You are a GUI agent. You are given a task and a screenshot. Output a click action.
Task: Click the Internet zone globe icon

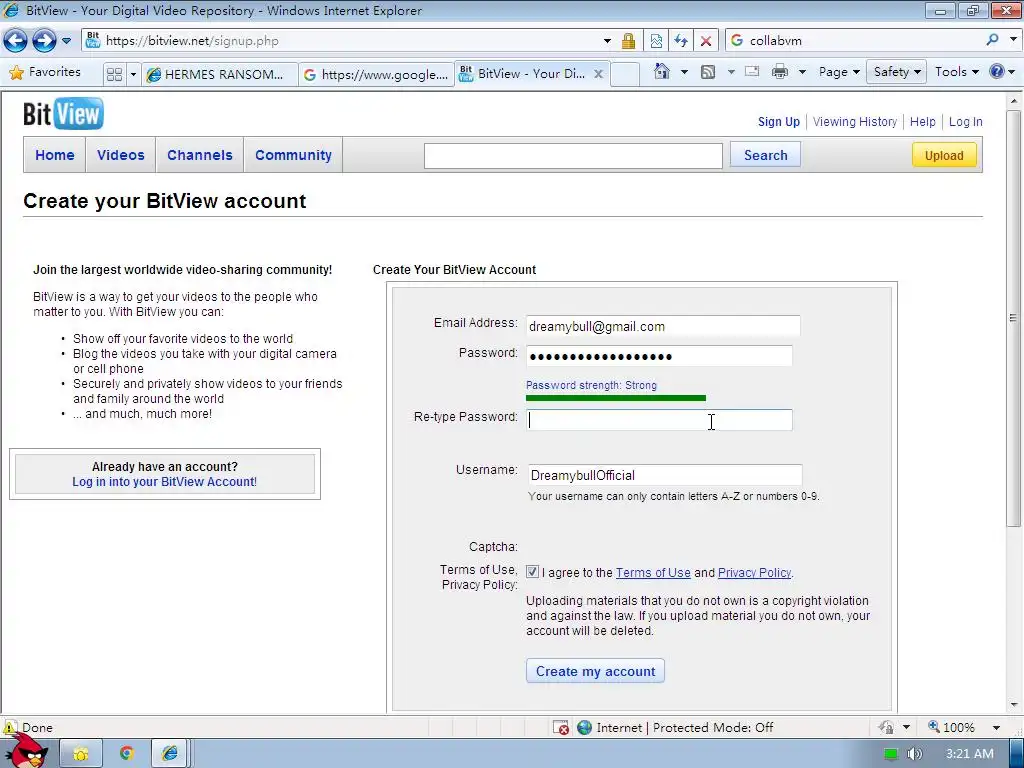584,728
